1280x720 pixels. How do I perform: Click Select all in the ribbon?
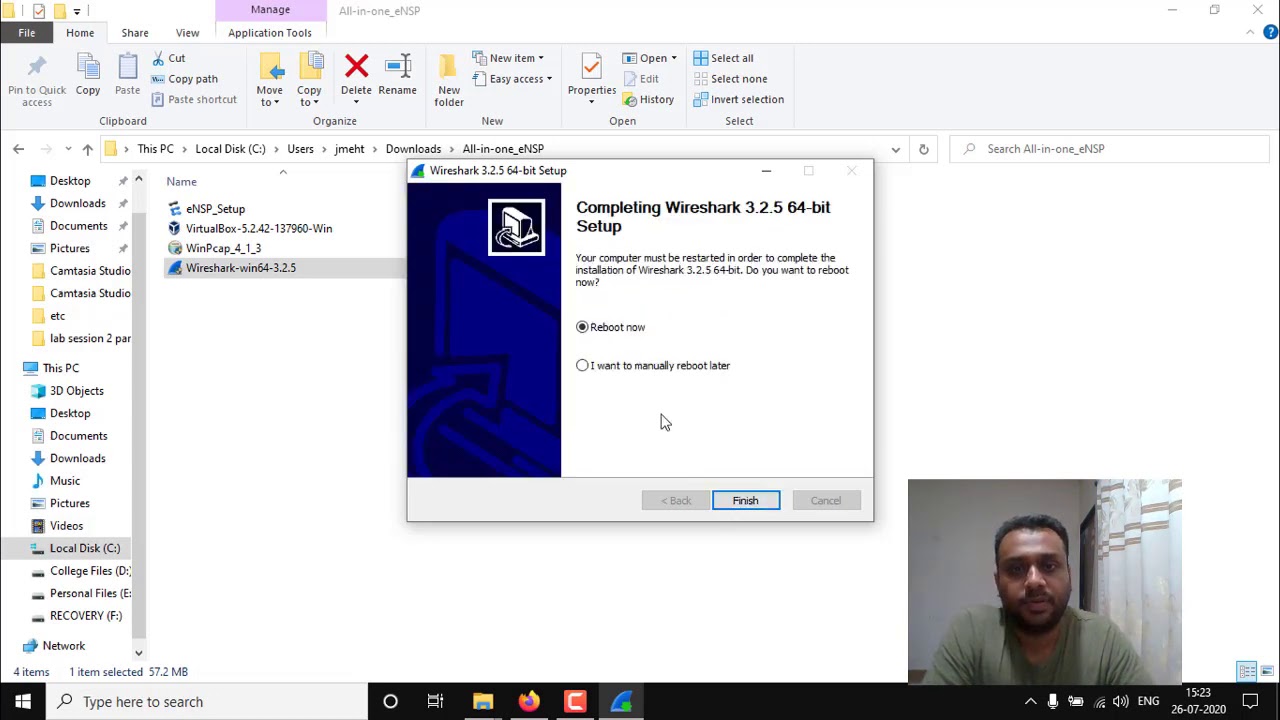(x=723, y=58)
